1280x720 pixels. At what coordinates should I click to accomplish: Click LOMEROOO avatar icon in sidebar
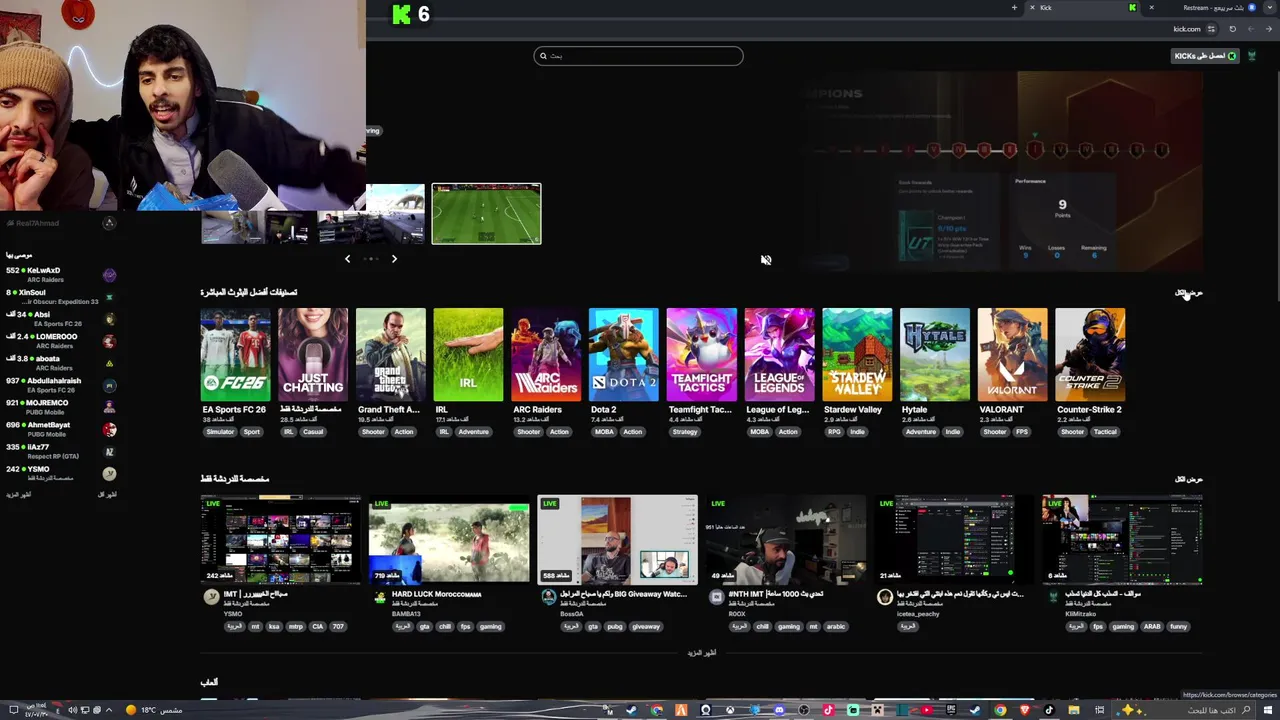109,341
